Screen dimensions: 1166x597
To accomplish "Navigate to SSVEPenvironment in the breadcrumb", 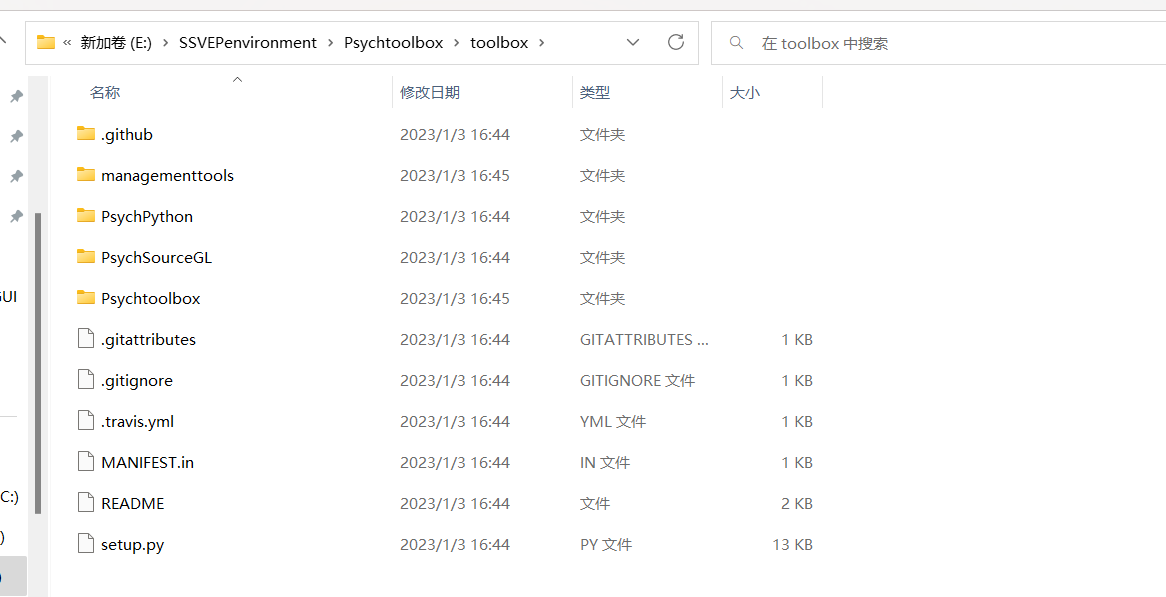I will pyautogui.click(x=247, y=42).
